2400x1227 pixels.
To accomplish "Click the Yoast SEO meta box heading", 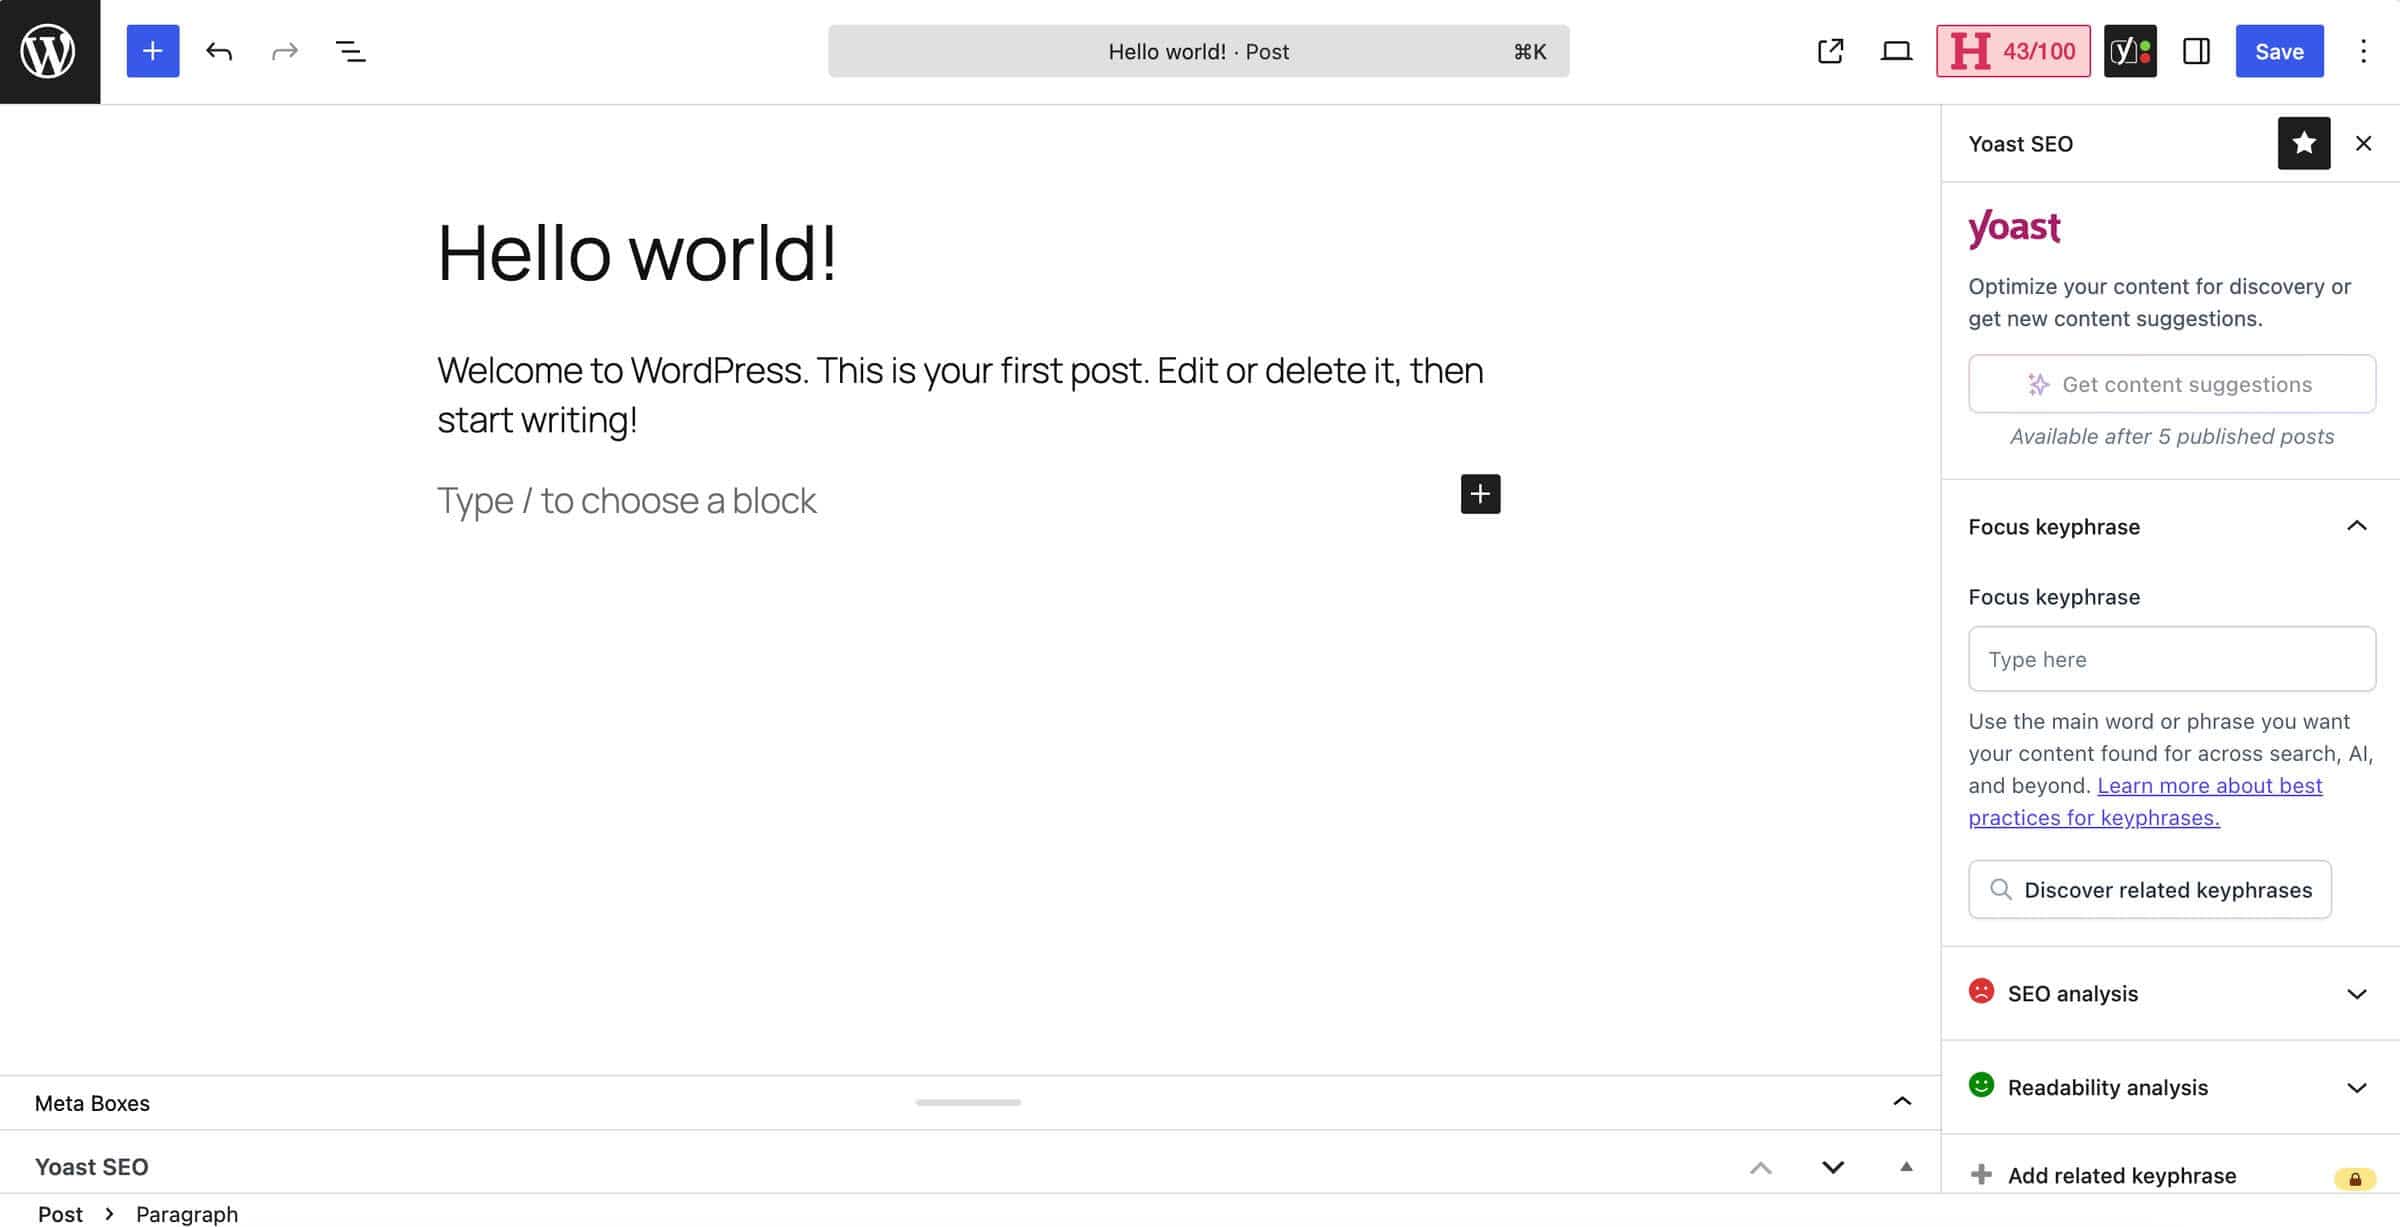I will tap(92, 1167).
